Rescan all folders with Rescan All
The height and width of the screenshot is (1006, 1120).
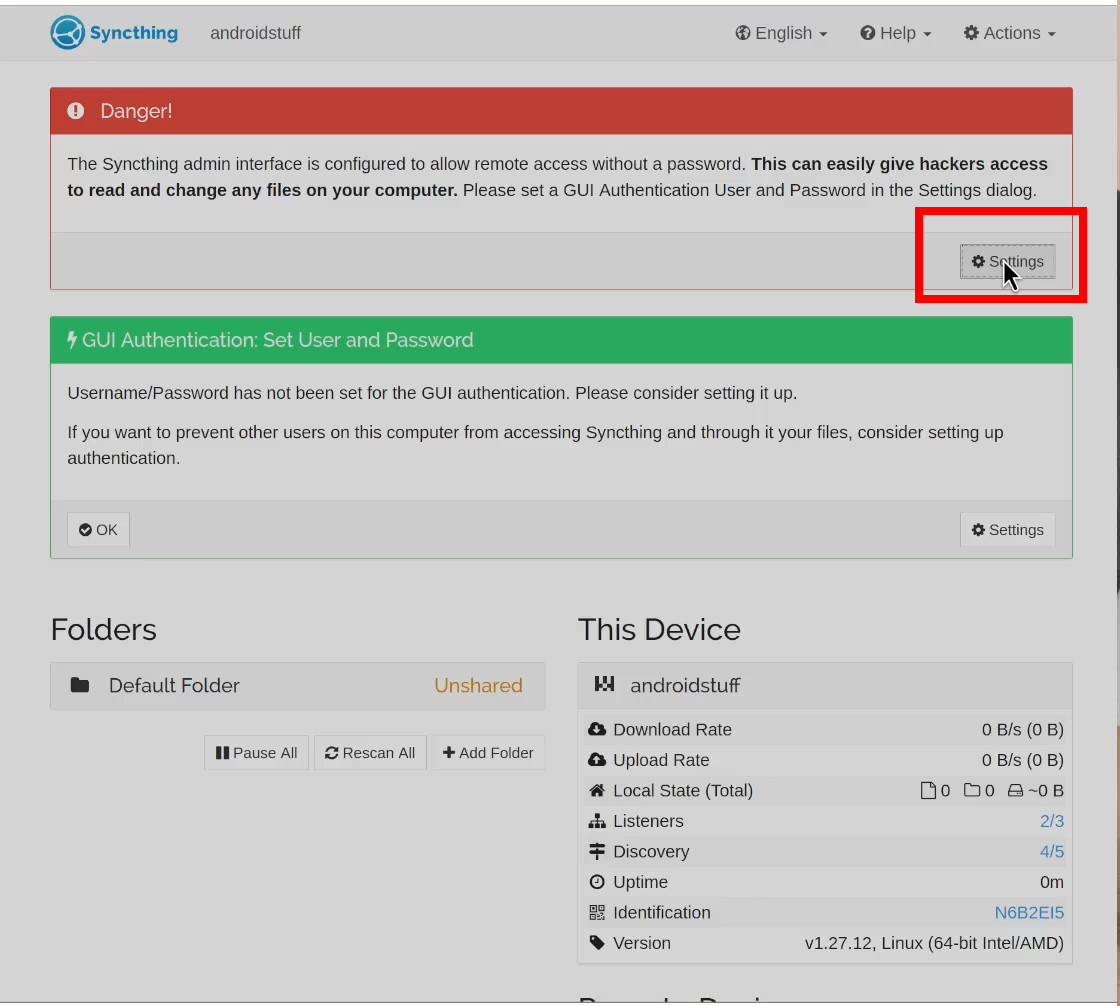point(370,752)
